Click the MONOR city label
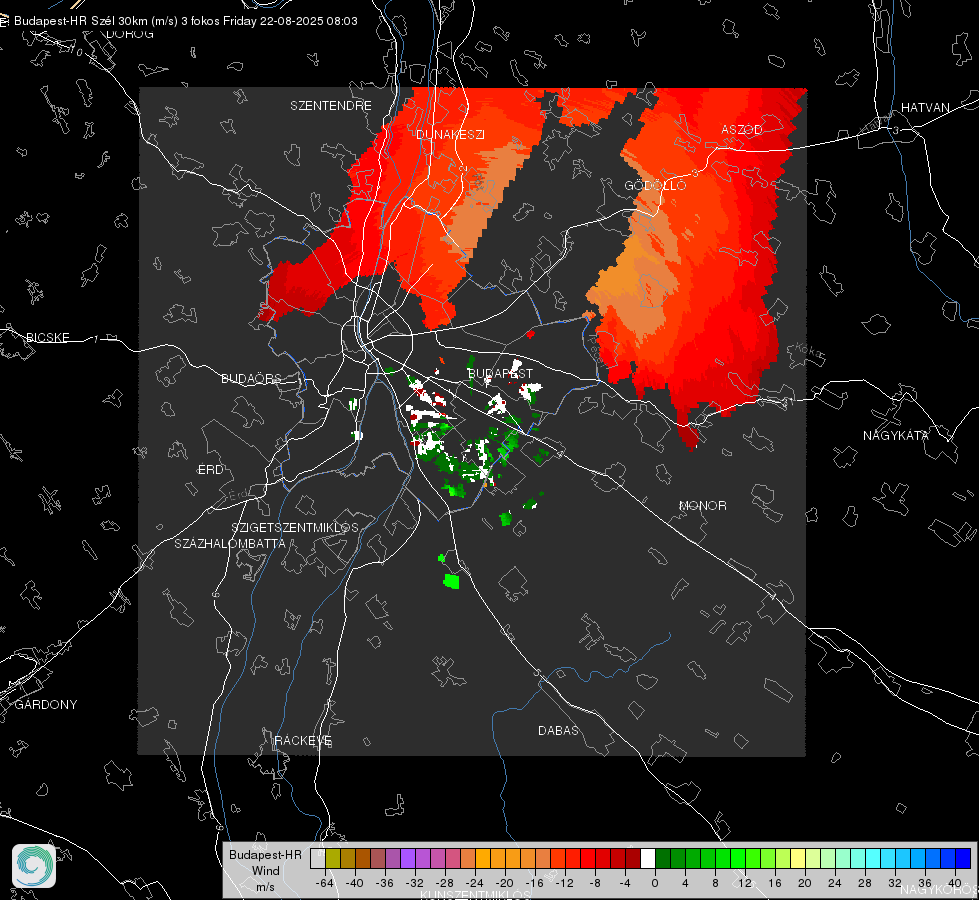 coord(702,505)
